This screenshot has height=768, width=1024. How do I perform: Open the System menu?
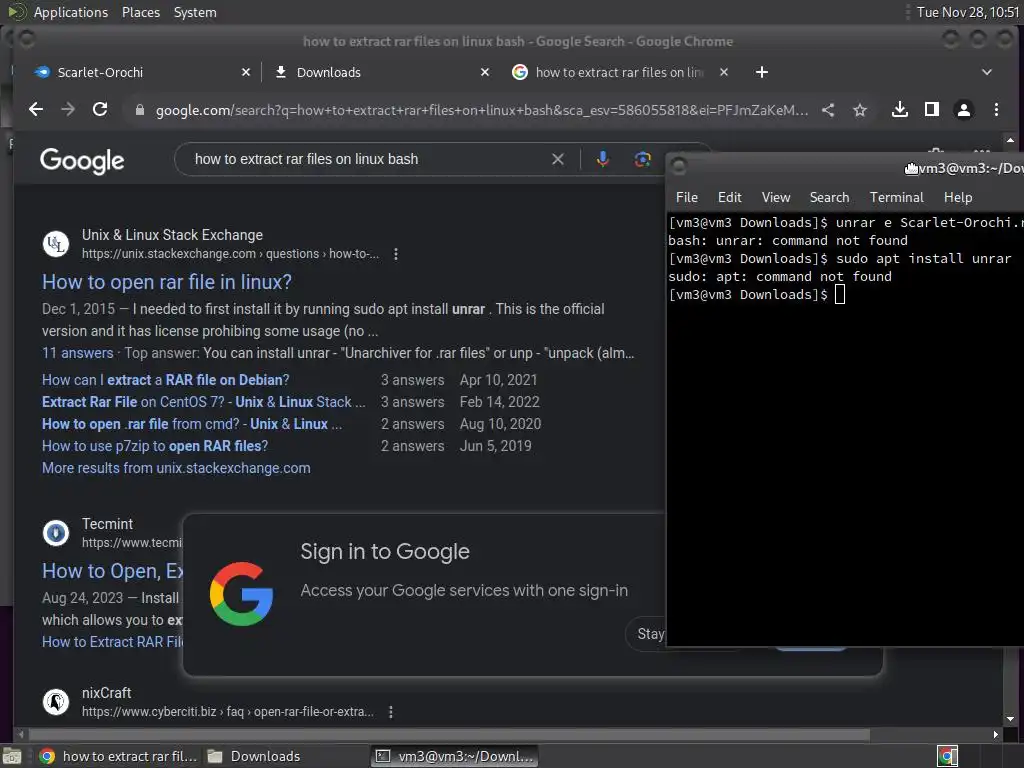click(195, 12)
